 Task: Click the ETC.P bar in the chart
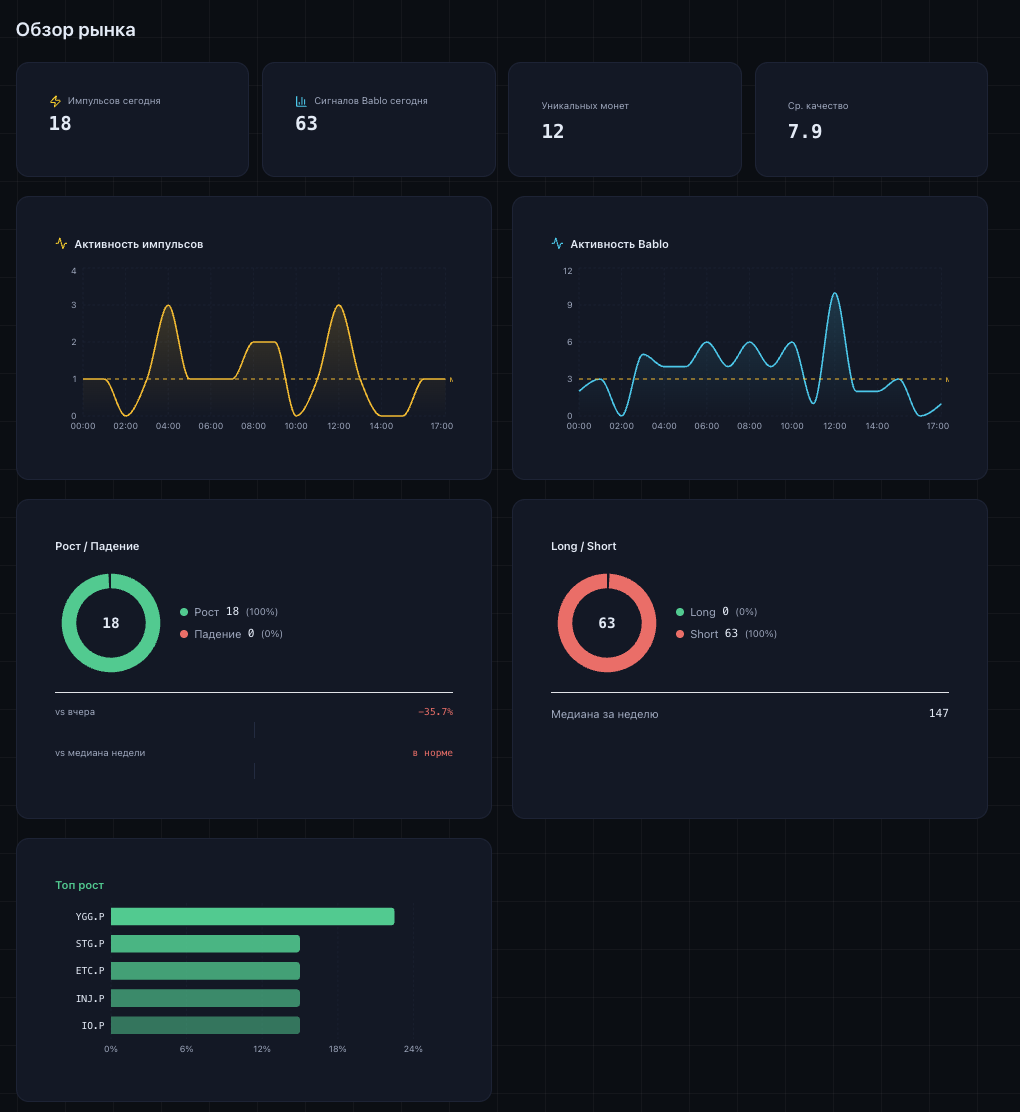coord(205,971)
